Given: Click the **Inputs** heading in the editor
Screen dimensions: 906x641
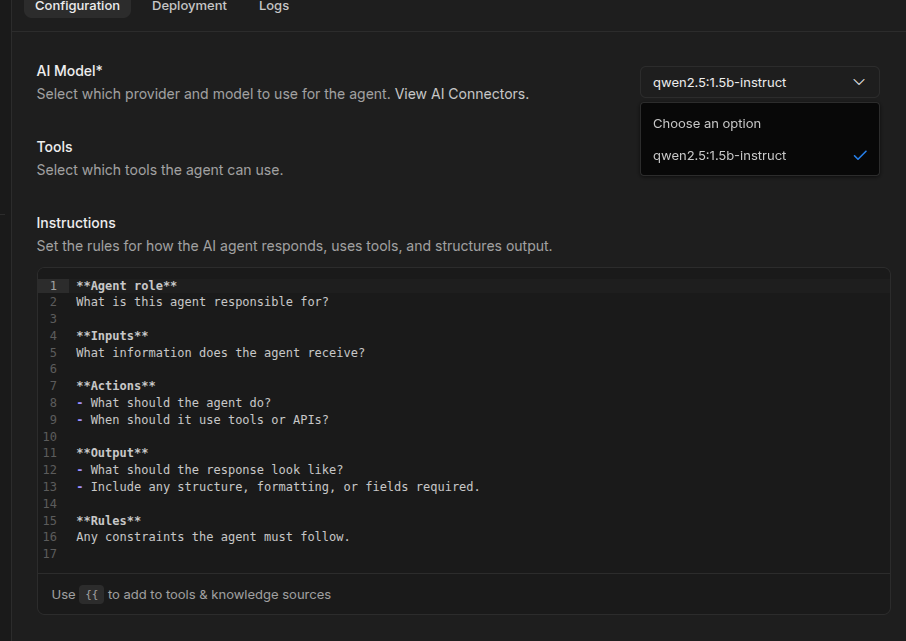Looking at the screenshot, I should [112, 336].
